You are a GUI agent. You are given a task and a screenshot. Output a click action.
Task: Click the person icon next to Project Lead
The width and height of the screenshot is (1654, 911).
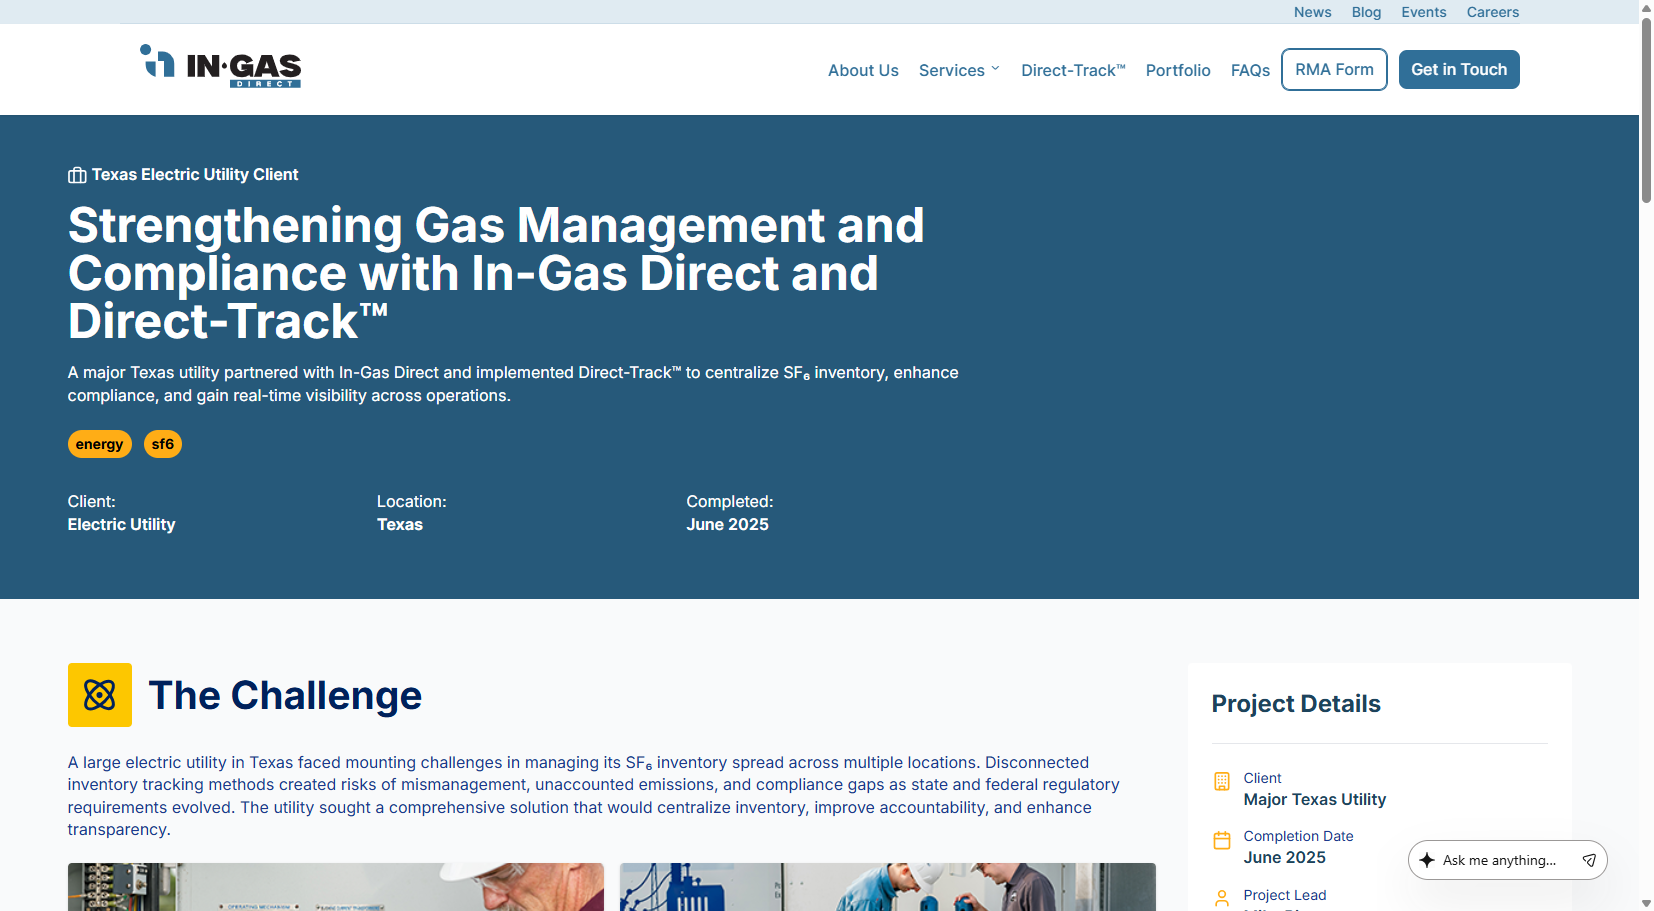point(1222,898)
